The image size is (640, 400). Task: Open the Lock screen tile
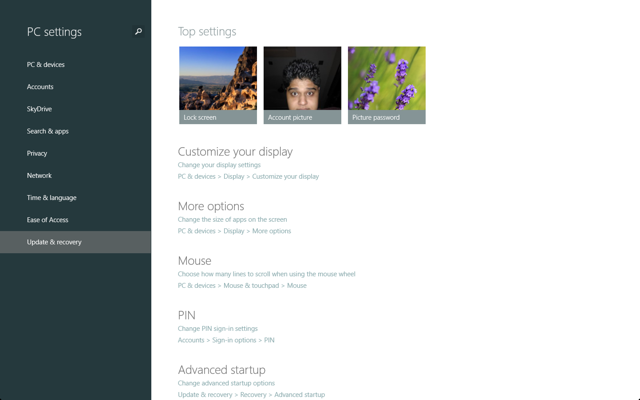218,85
